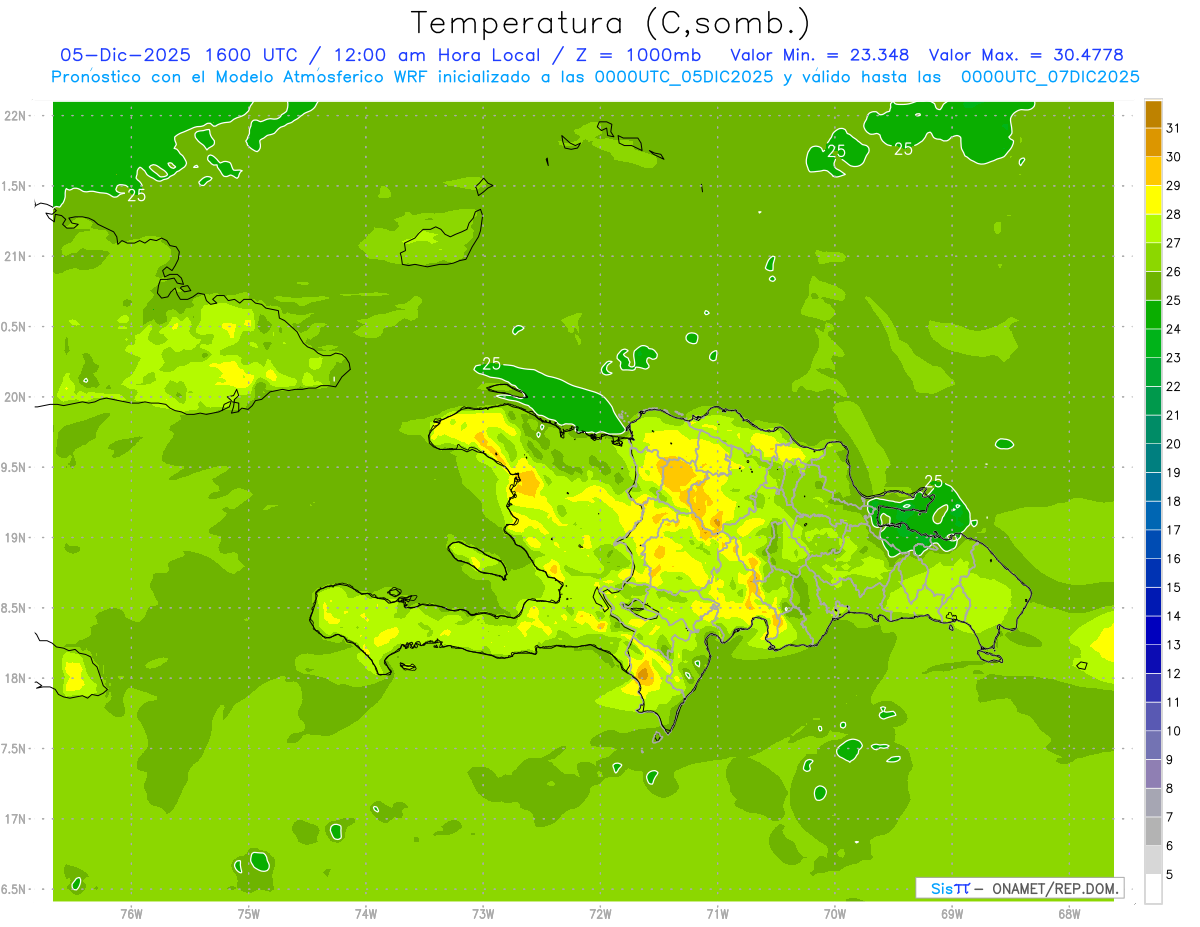Click the '72W' longitude axis label

coord(600,914)
